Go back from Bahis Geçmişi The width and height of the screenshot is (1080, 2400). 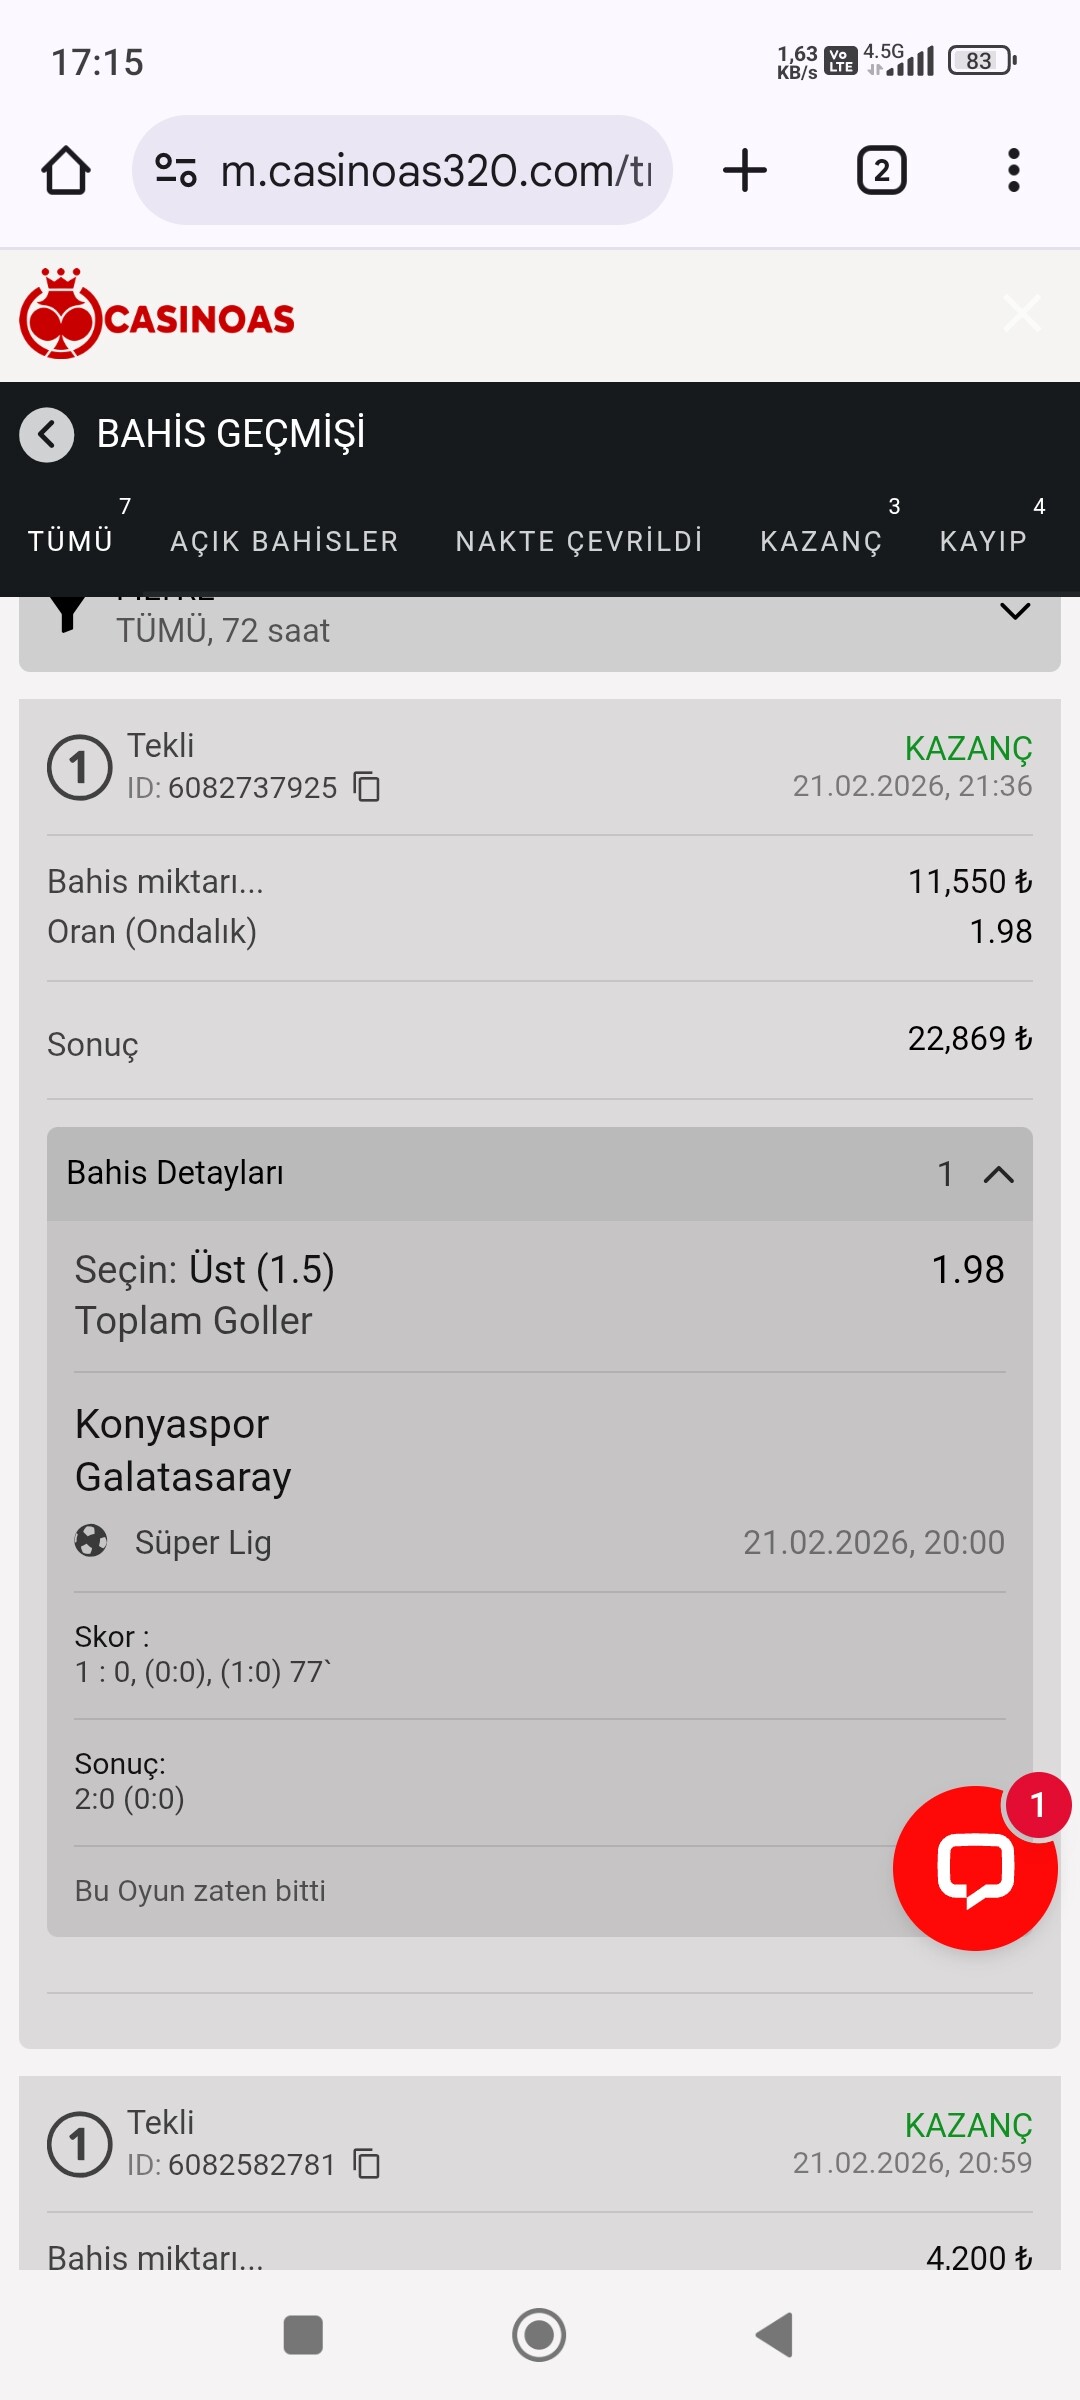47,435
